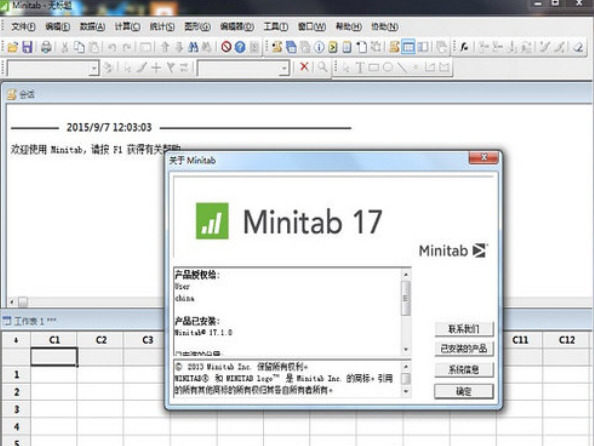Cancel with the red prohibited circle icon
This screenshot has height=446, width=594.
[226, 47]
